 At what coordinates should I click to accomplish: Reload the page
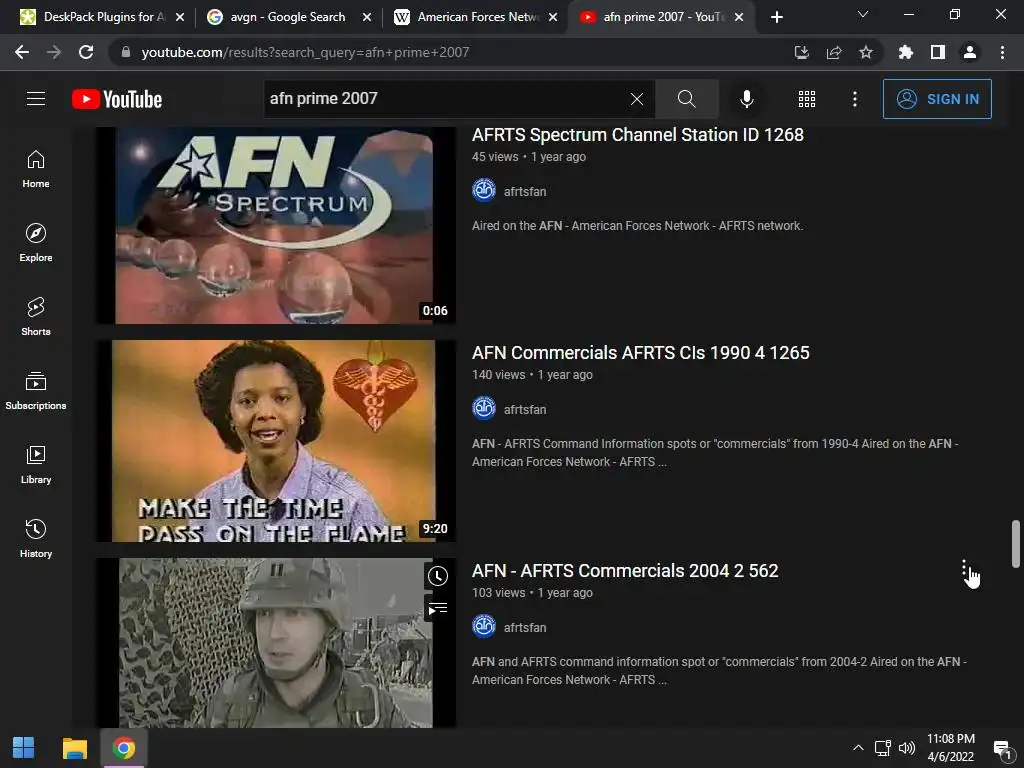click(x=86, y=52)
